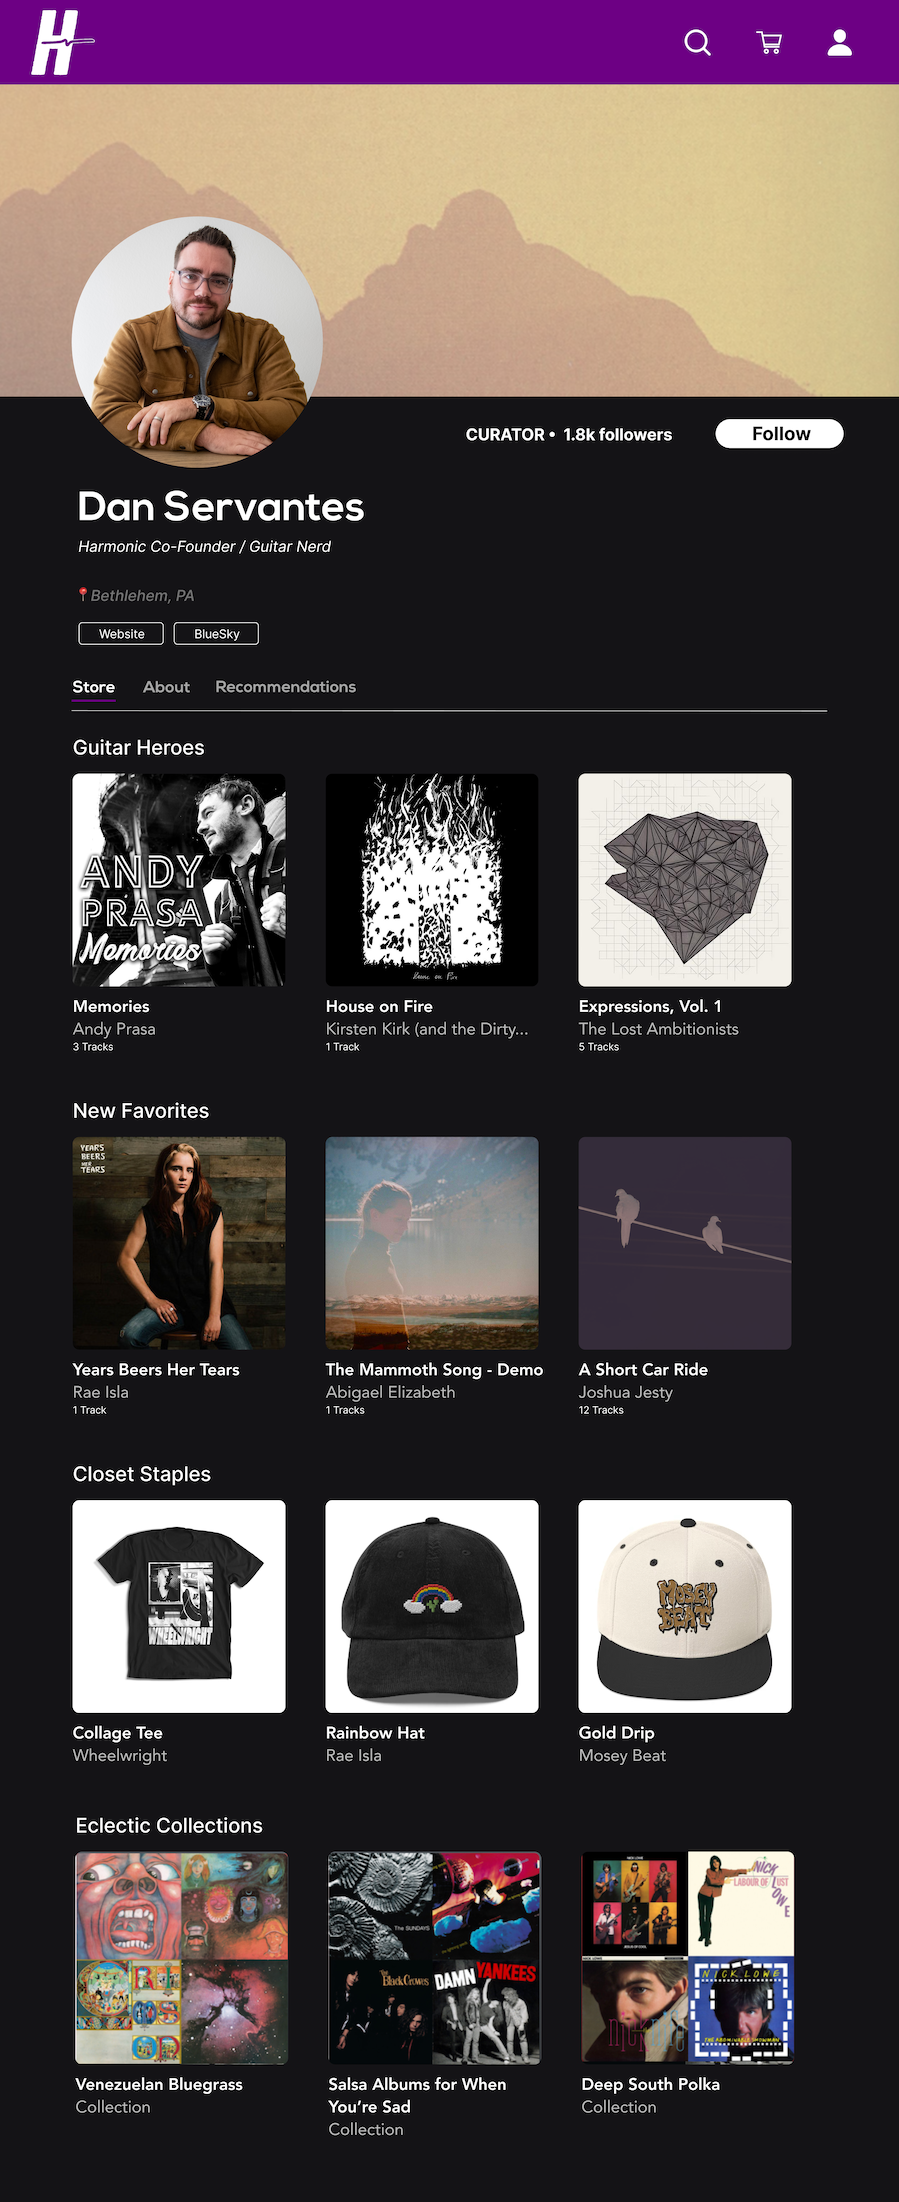Screen dimensions: 899x2202
Task: Open the Website link button
Action: (121, 634)
